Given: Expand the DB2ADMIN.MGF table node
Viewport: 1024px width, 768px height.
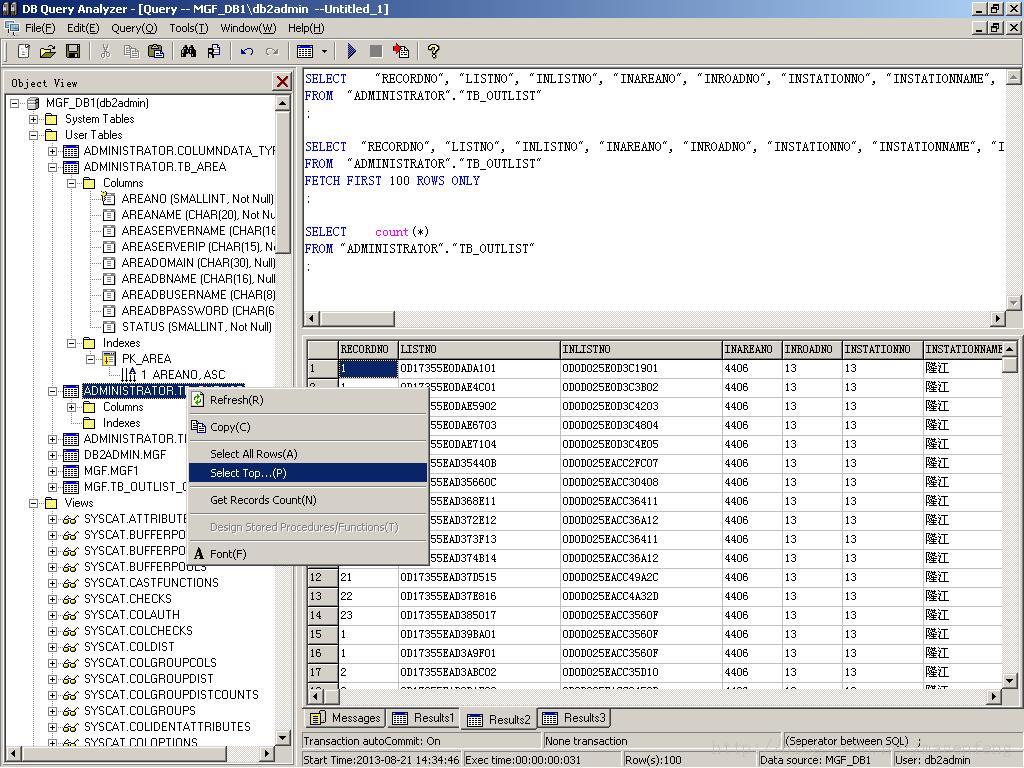Looking at the screenshot, I should click(x=52, y=455).
